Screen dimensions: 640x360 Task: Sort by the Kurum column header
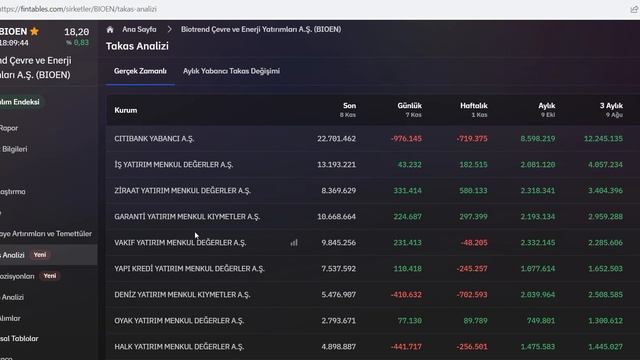coord(126,110)
